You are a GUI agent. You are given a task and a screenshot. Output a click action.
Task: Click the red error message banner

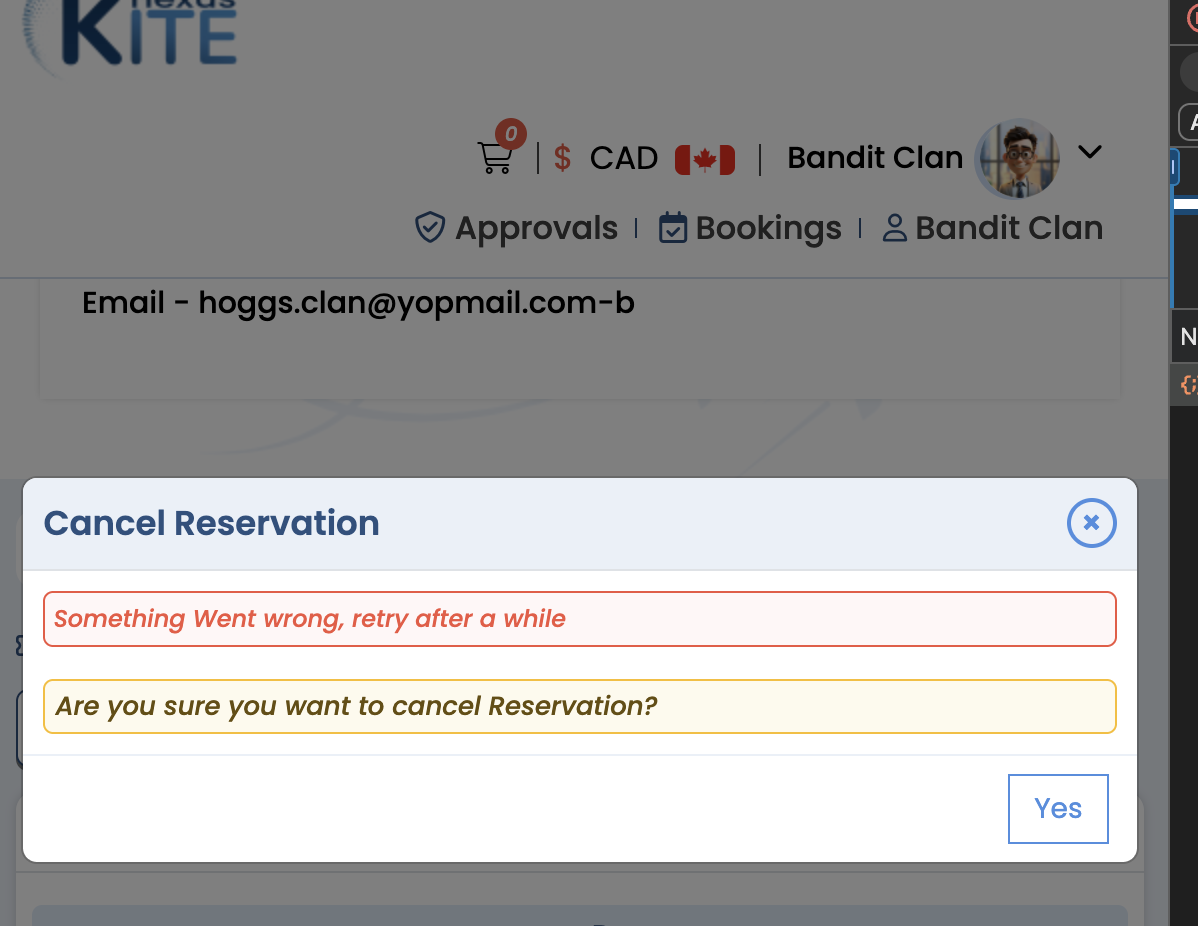580,619
